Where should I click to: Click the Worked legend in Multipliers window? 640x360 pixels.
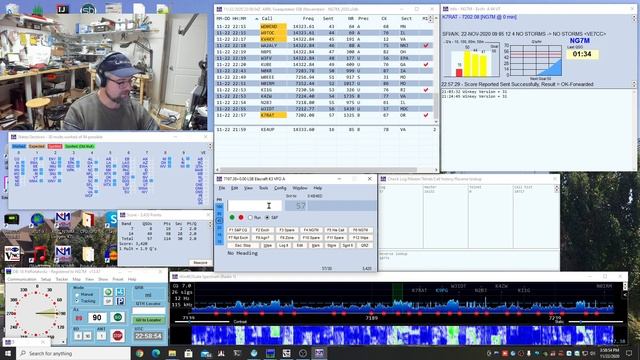[19, 146]
